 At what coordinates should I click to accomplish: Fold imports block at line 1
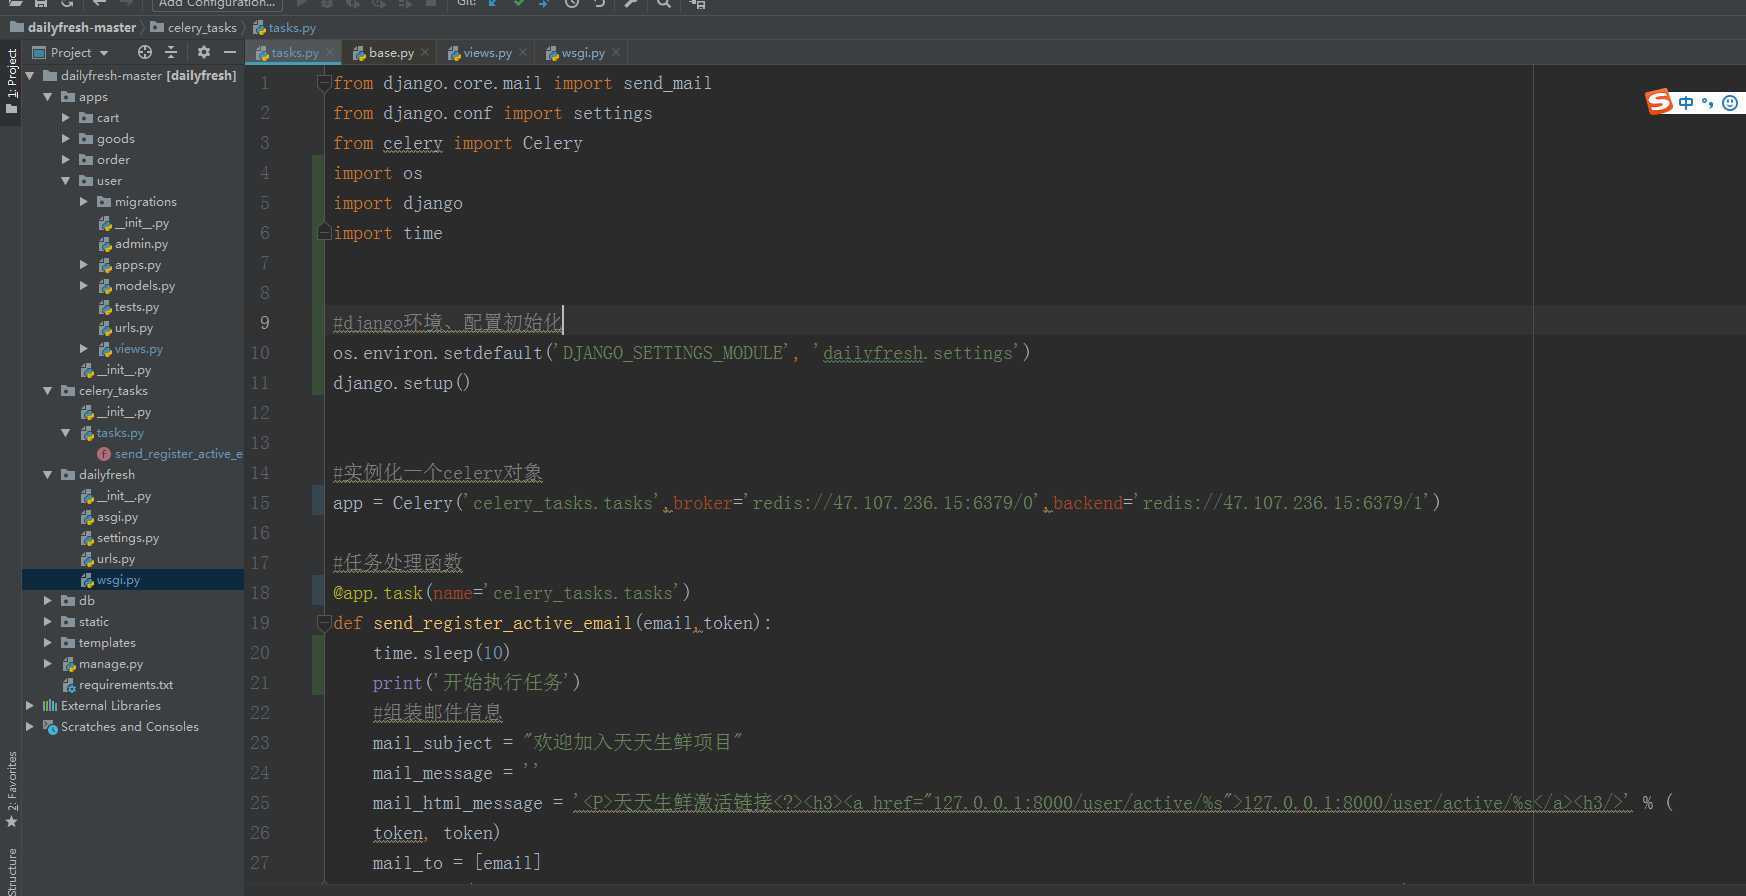click(324, 83)
